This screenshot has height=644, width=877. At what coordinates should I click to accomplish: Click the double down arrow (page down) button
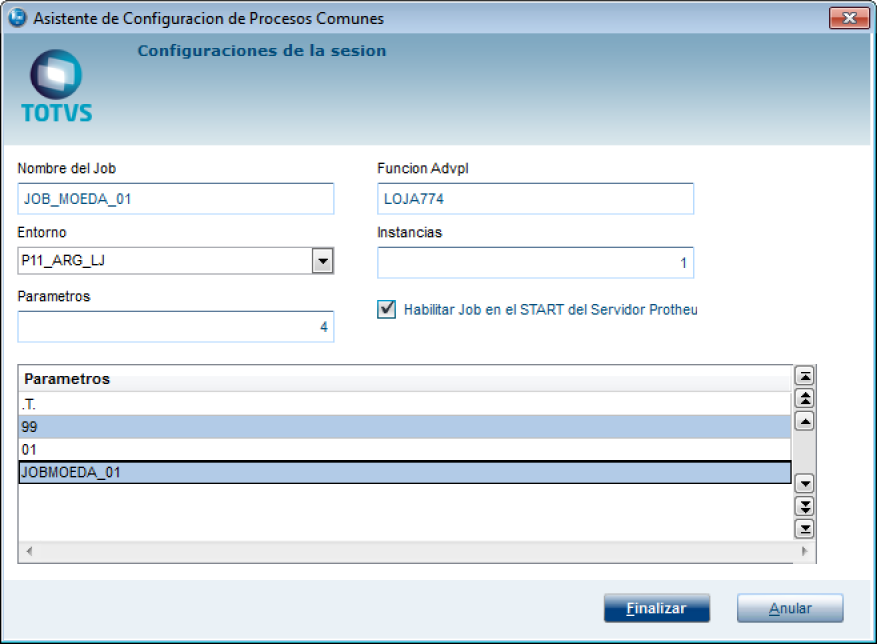coord(803,506)
